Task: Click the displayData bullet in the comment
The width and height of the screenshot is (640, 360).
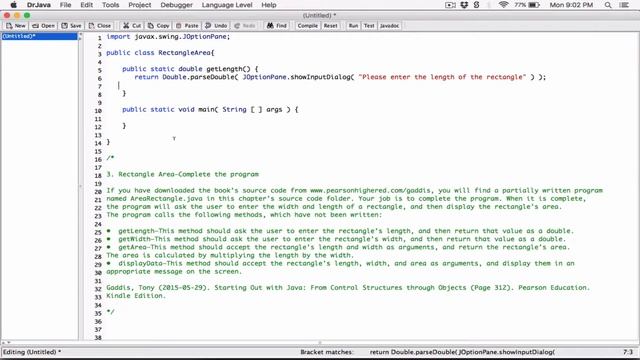Action: tap(340, 264)
